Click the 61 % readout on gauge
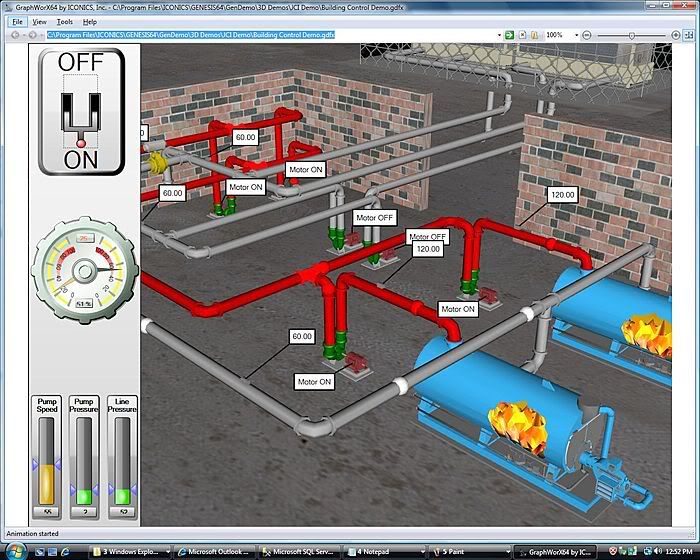700x560 pixels. [x=83, y=304]
